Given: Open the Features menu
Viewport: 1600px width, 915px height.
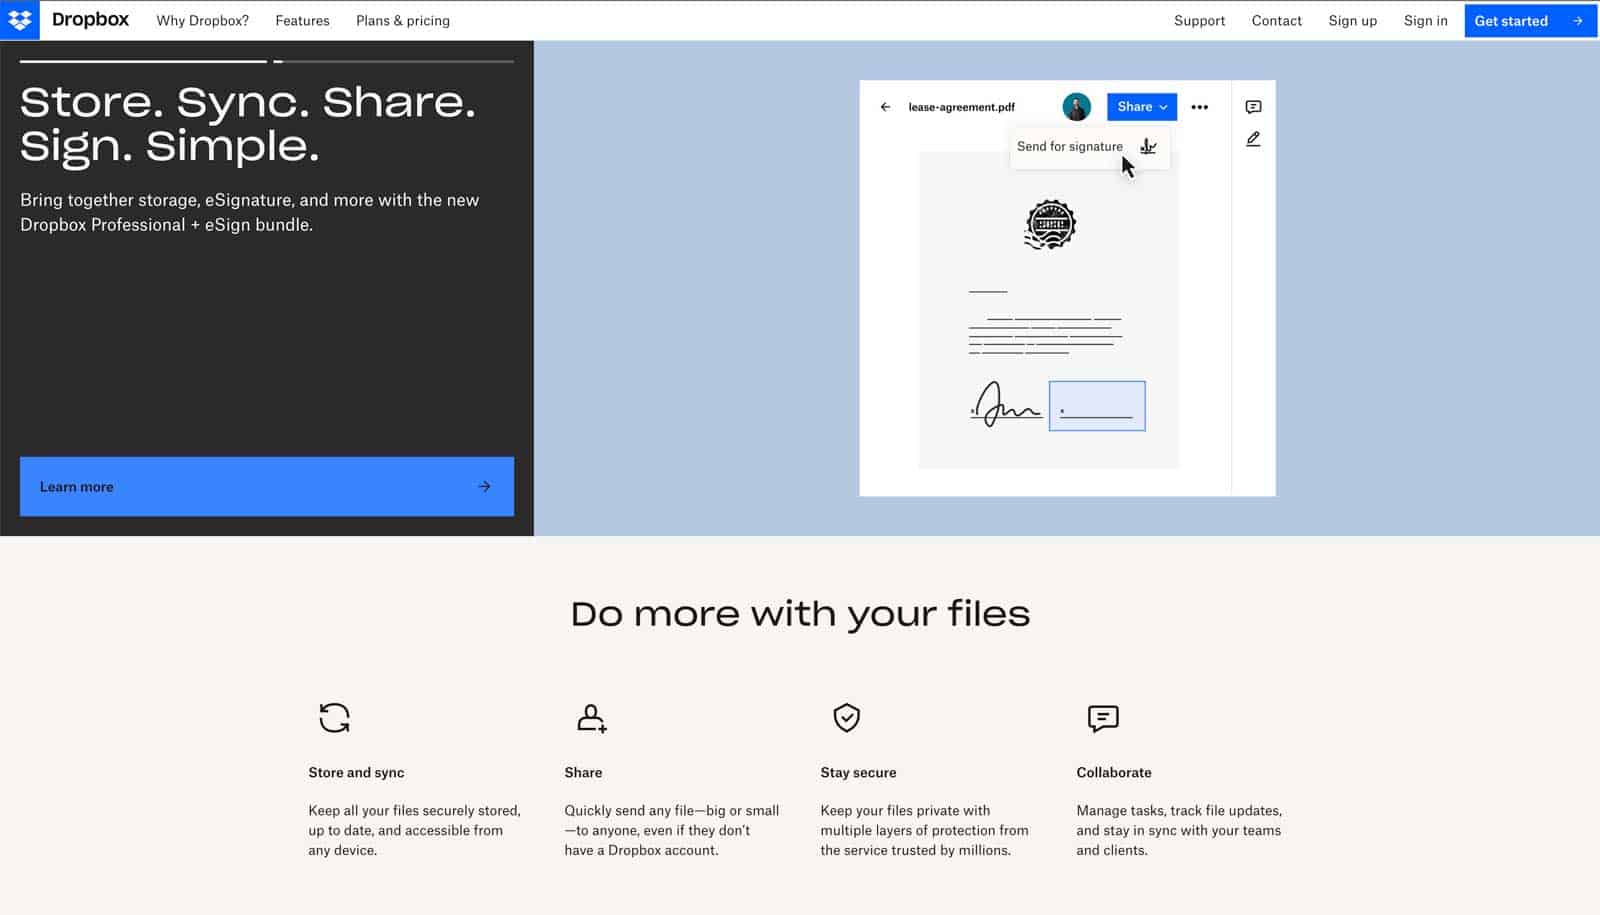Looking at the screenshot, I should [x=302, y=21].
